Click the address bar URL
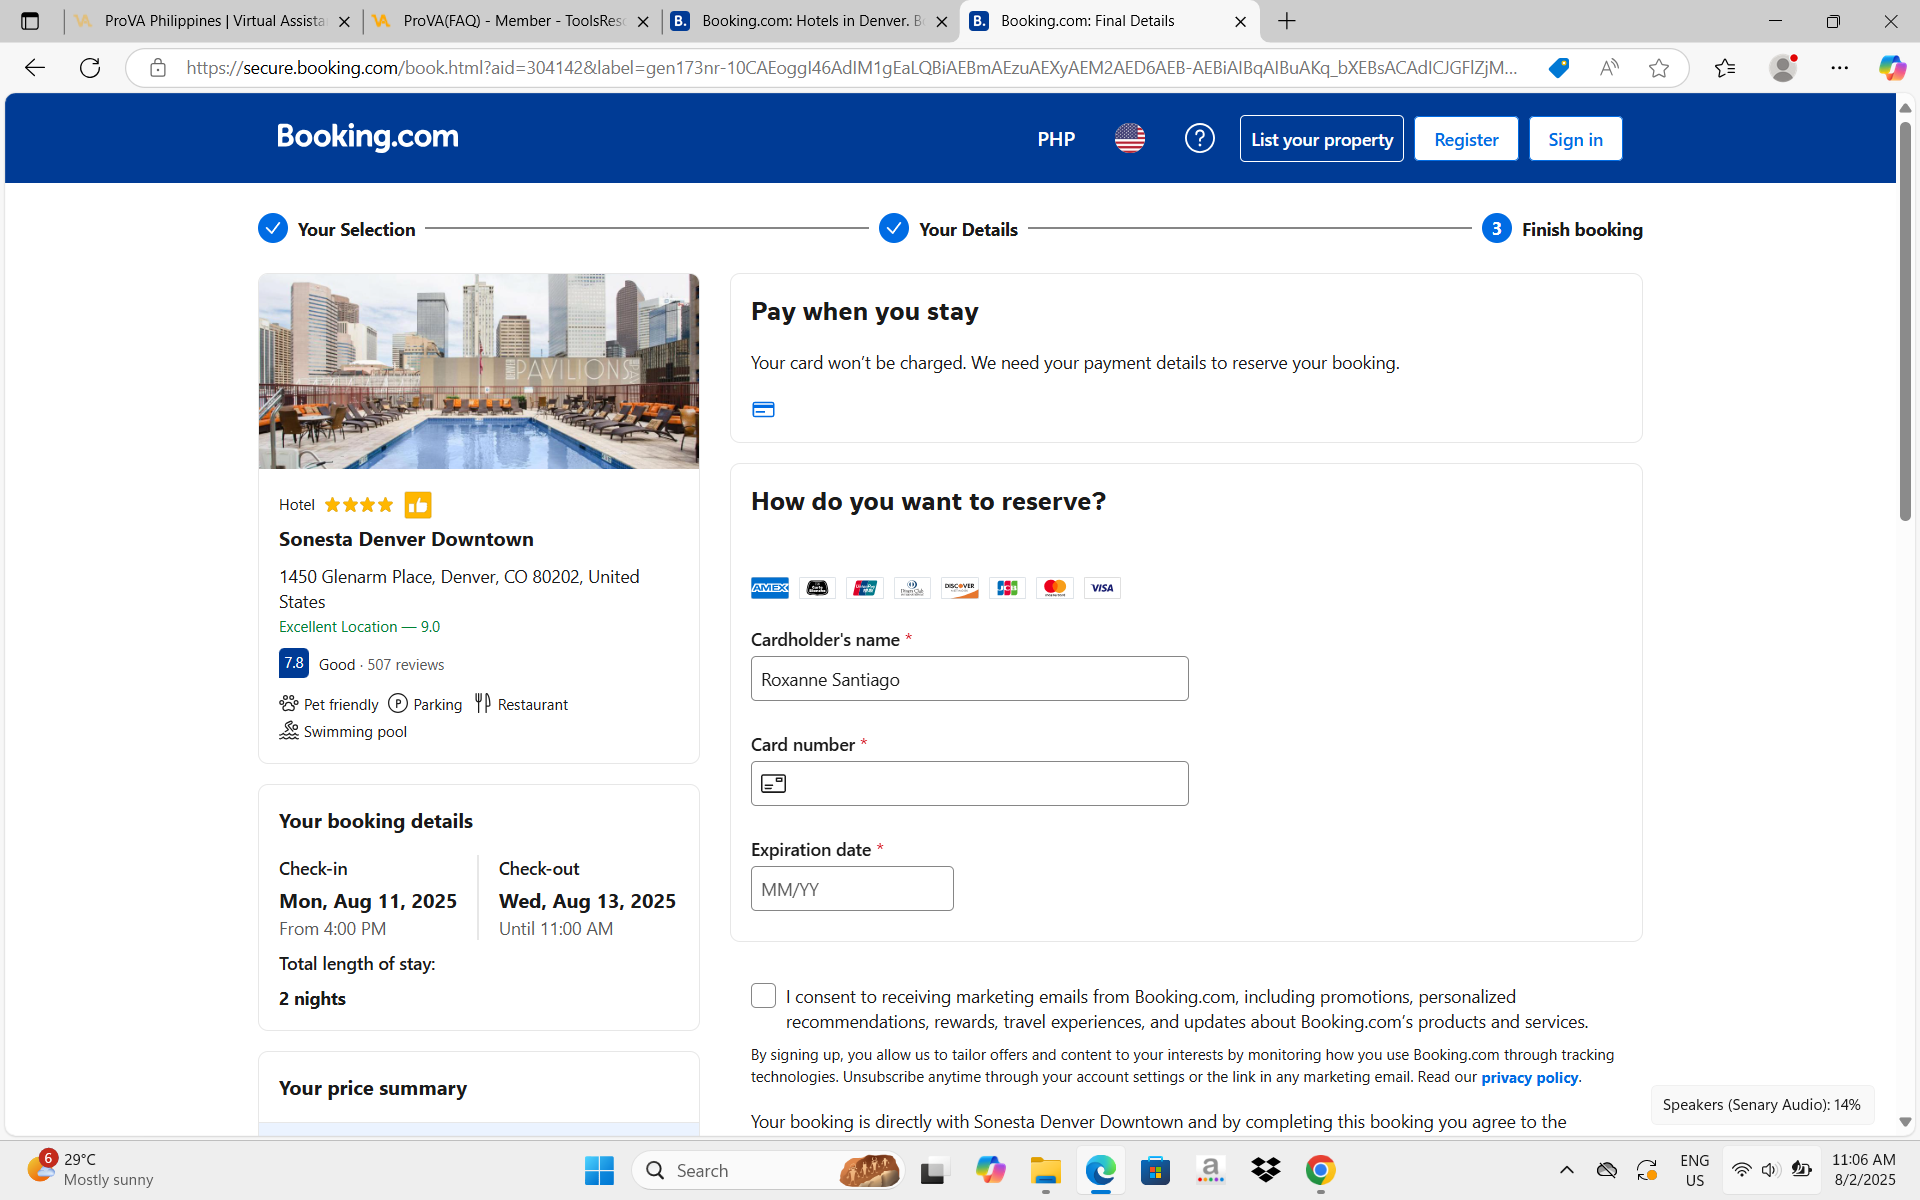1920x1200 pixels. tap(851, 68)
